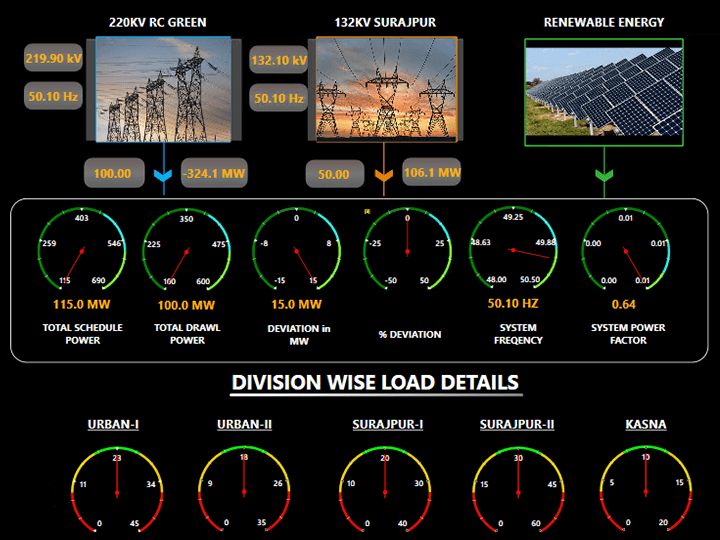Click the System Power Factor gauge
The width and height of the screenshot is (720, 540).
tap(625, 250)
